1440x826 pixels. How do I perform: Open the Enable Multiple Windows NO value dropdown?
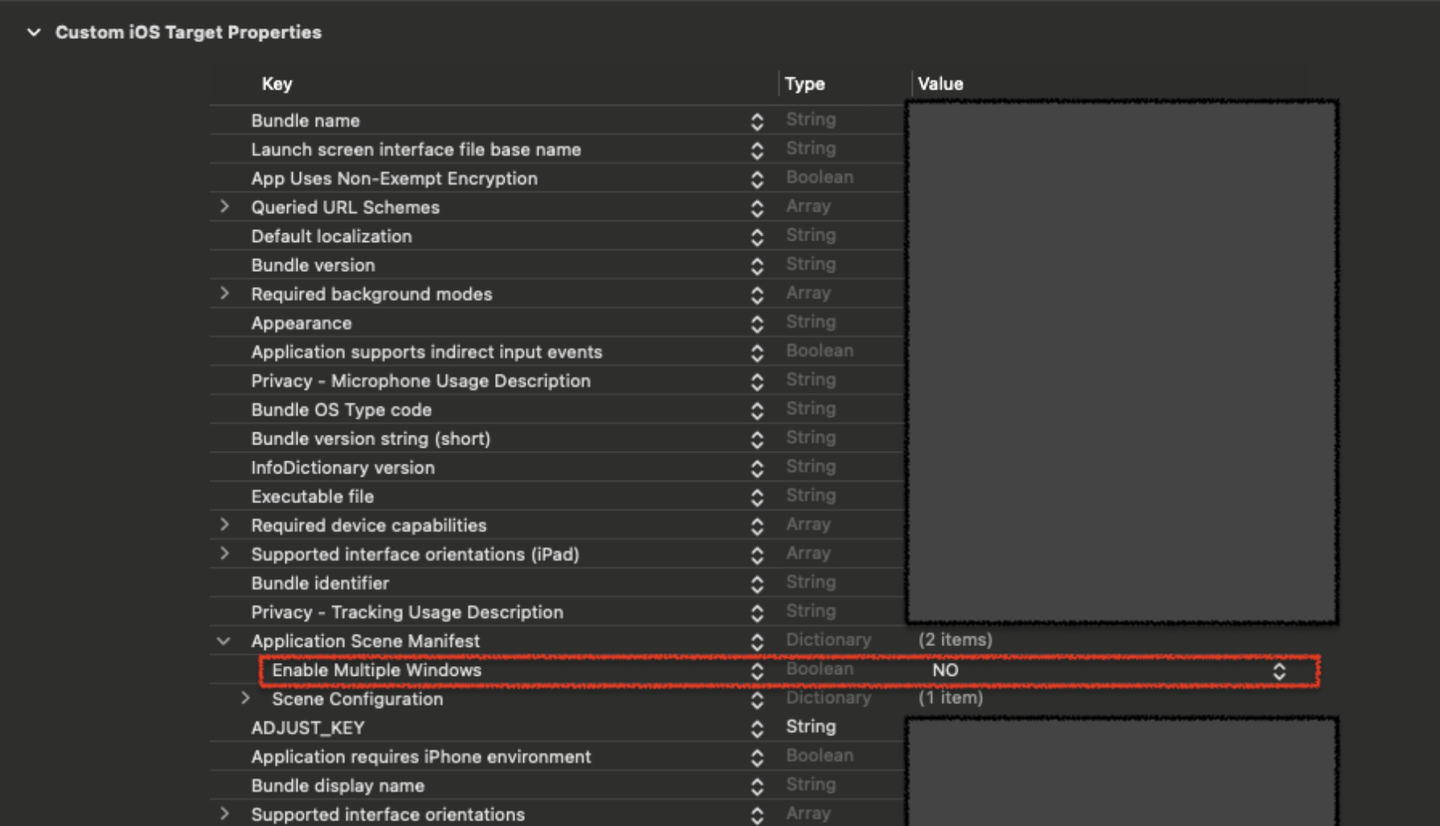[1278, 671]
